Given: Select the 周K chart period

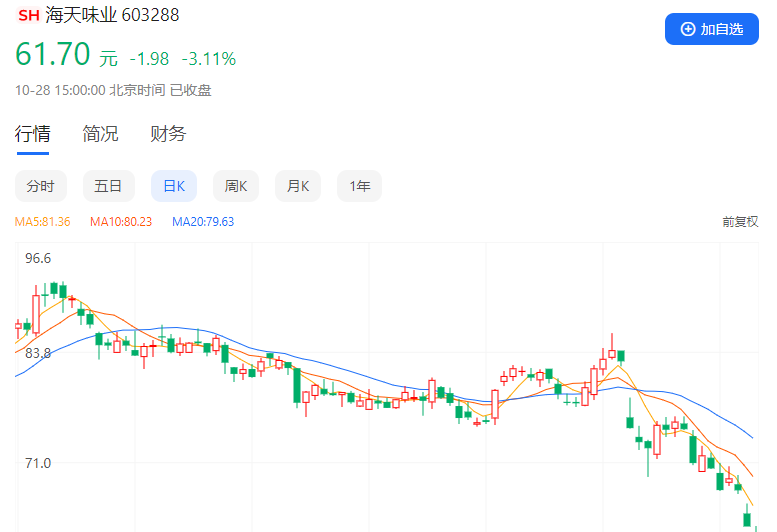Looking at the screenshot, I should [x=236, y=186].
